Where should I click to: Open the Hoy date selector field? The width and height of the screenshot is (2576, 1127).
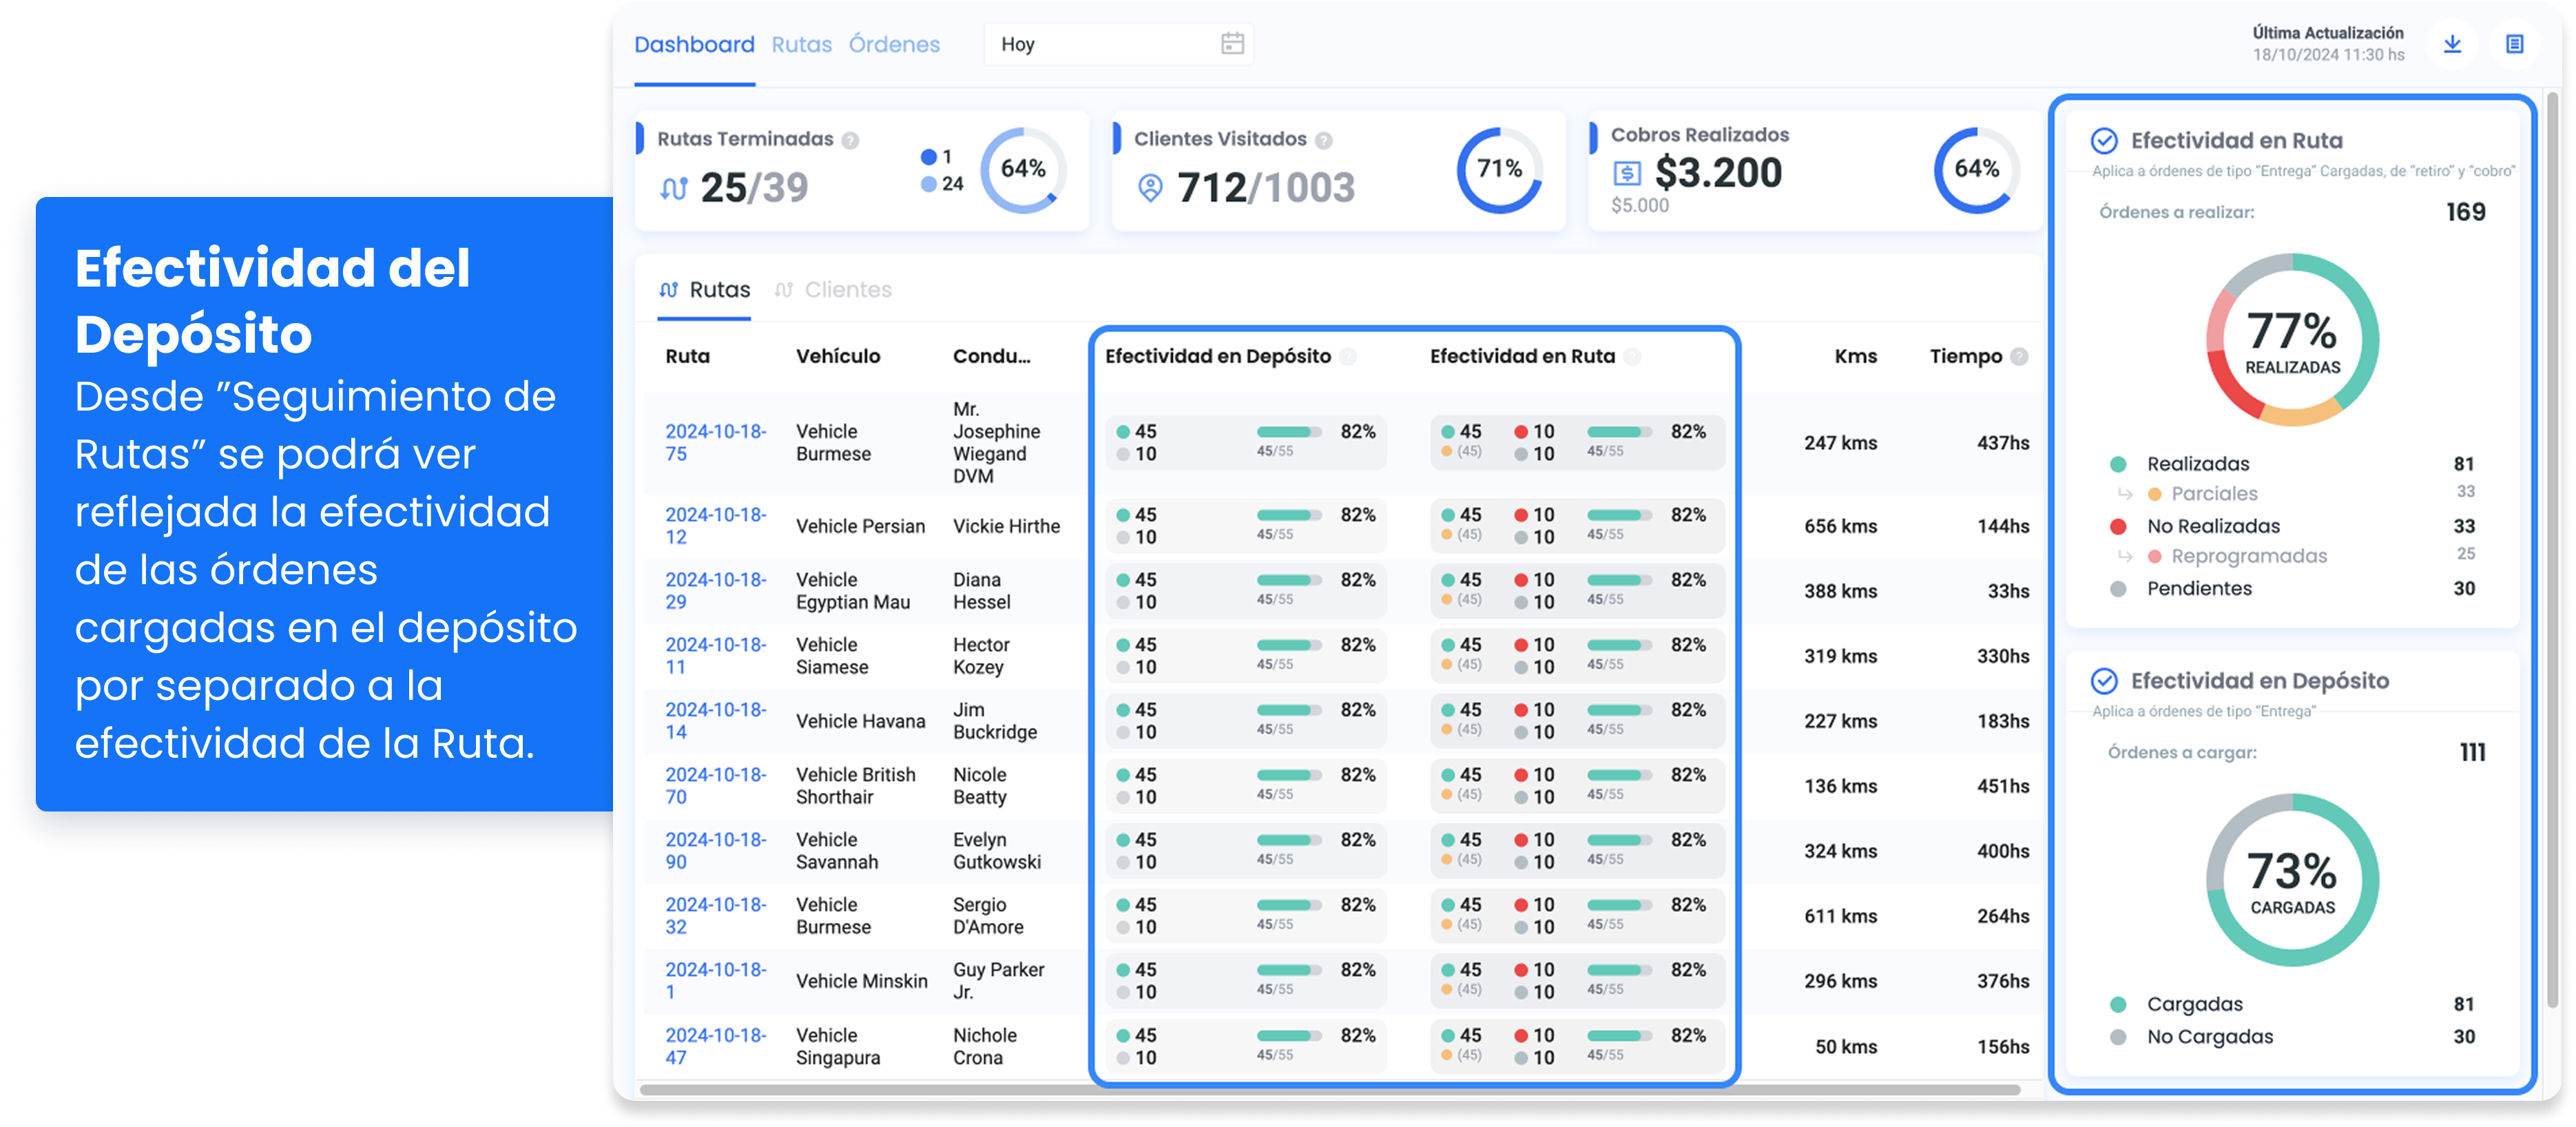click(x=1100, y=45)
